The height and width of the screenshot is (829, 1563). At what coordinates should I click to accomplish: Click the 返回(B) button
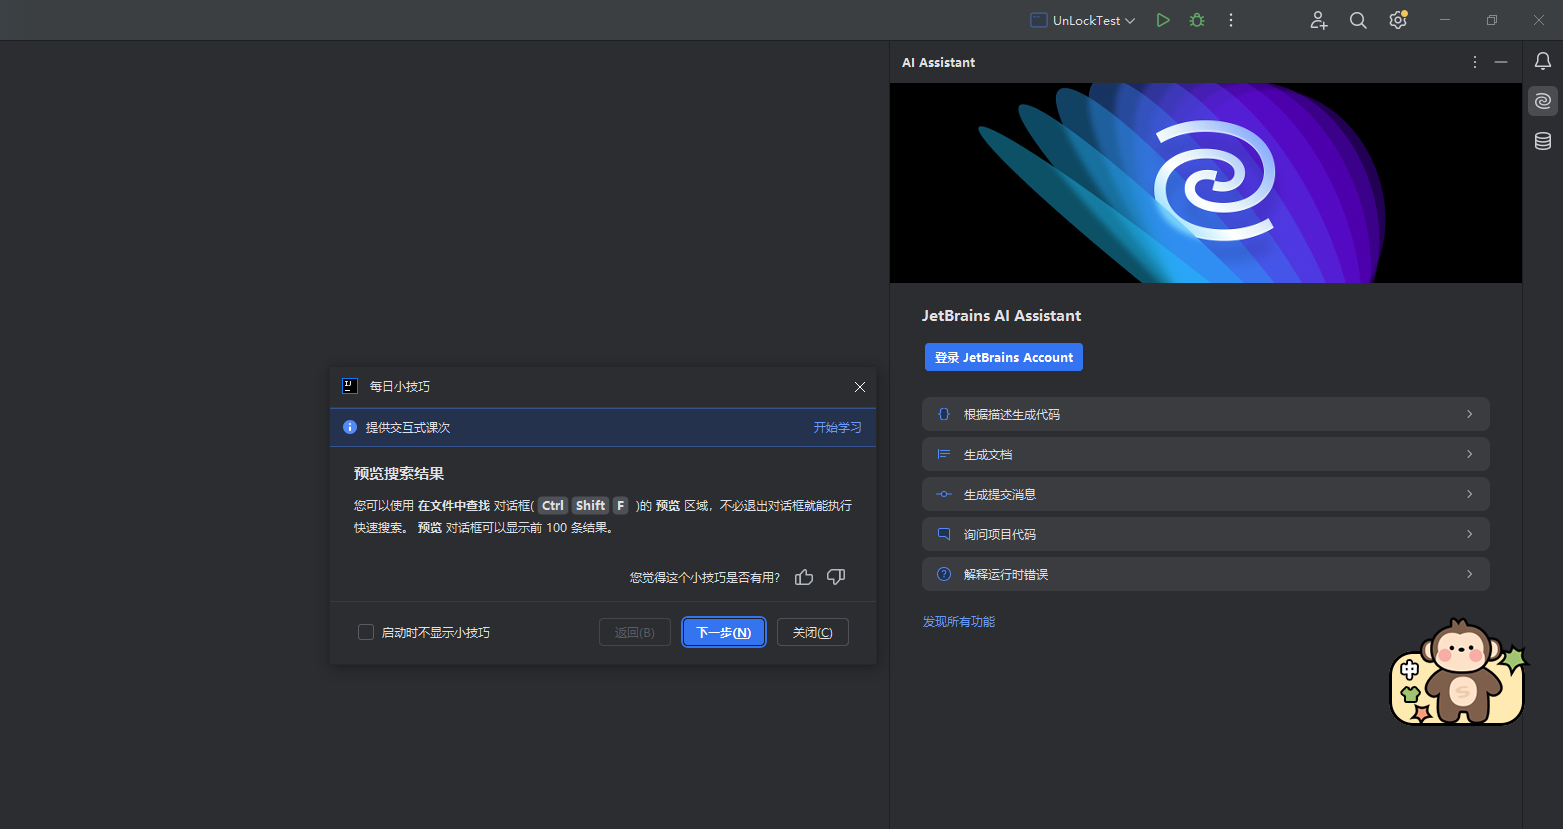634,632
